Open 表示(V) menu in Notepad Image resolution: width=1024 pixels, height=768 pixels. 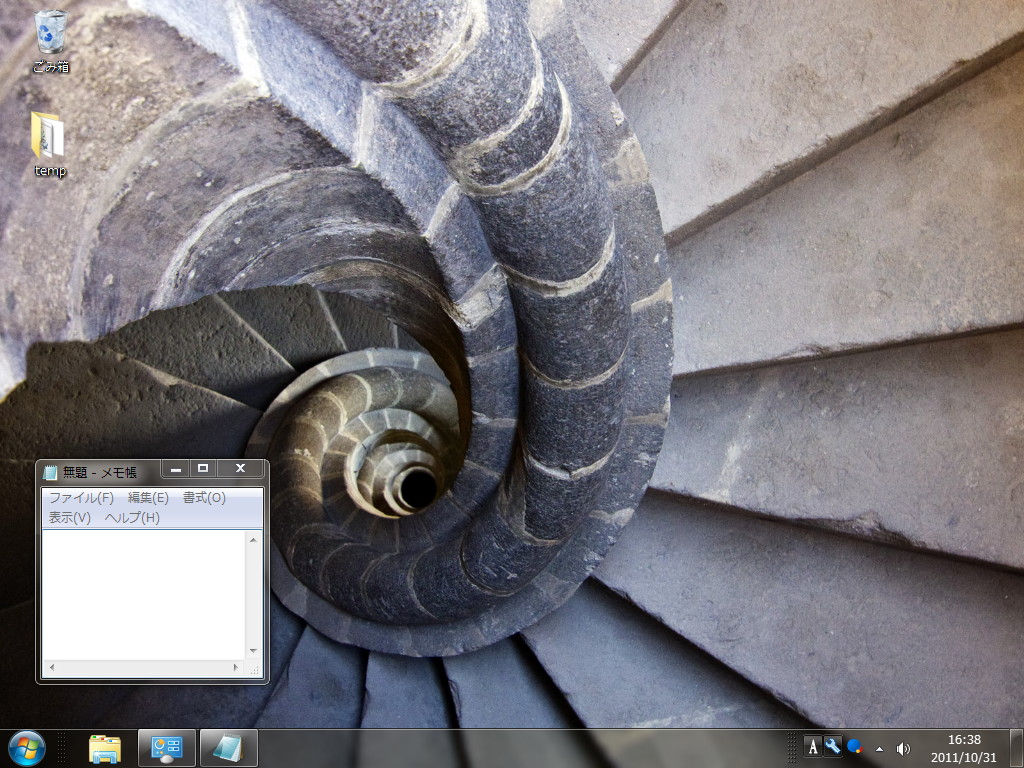pos(69,518)
